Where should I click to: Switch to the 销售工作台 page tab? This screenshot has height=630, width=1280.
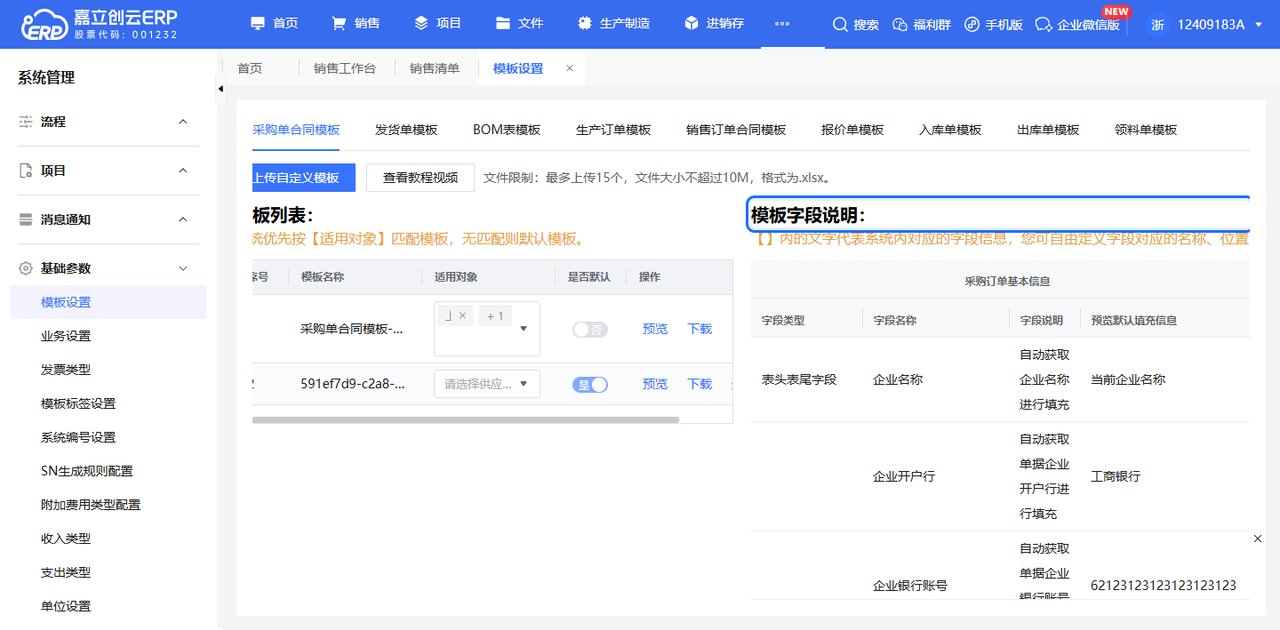345,68
